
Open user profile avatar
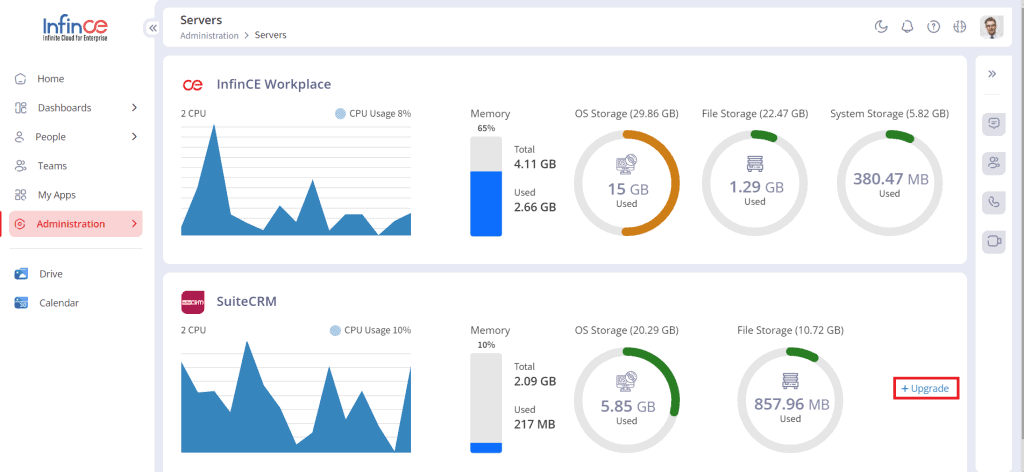(991, 27)
